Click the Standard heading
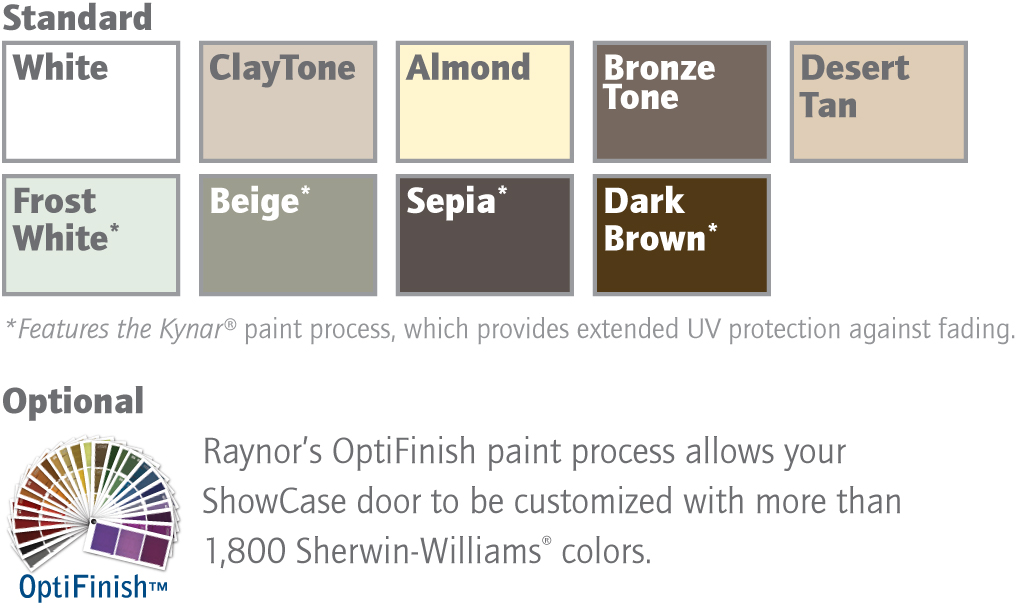Image resolution: width=1016 pixels, height=610 pixels. [77, 18]
